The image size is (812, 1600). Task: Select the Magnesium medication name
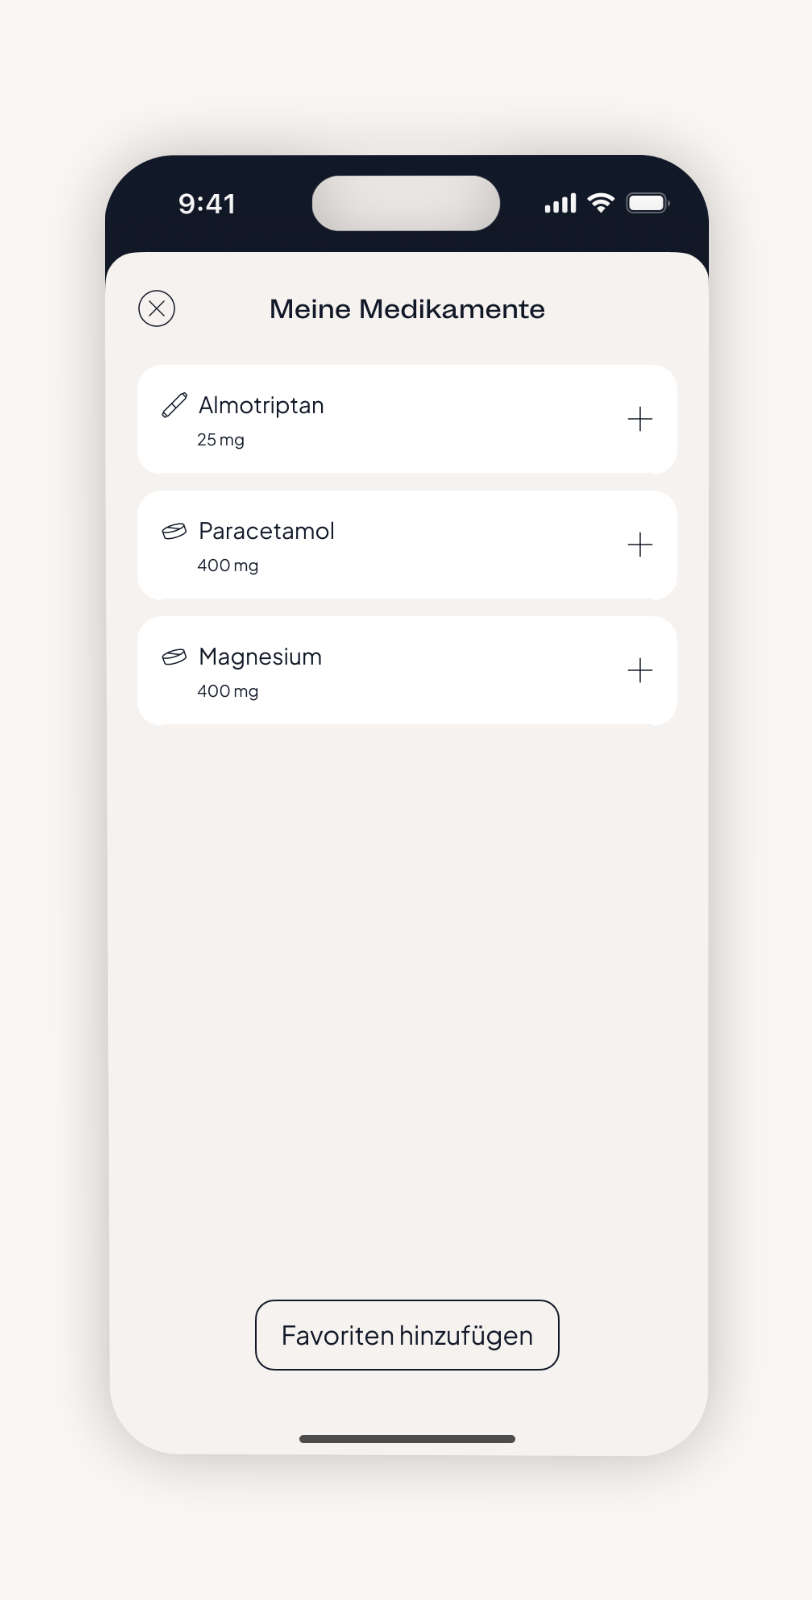260,657
